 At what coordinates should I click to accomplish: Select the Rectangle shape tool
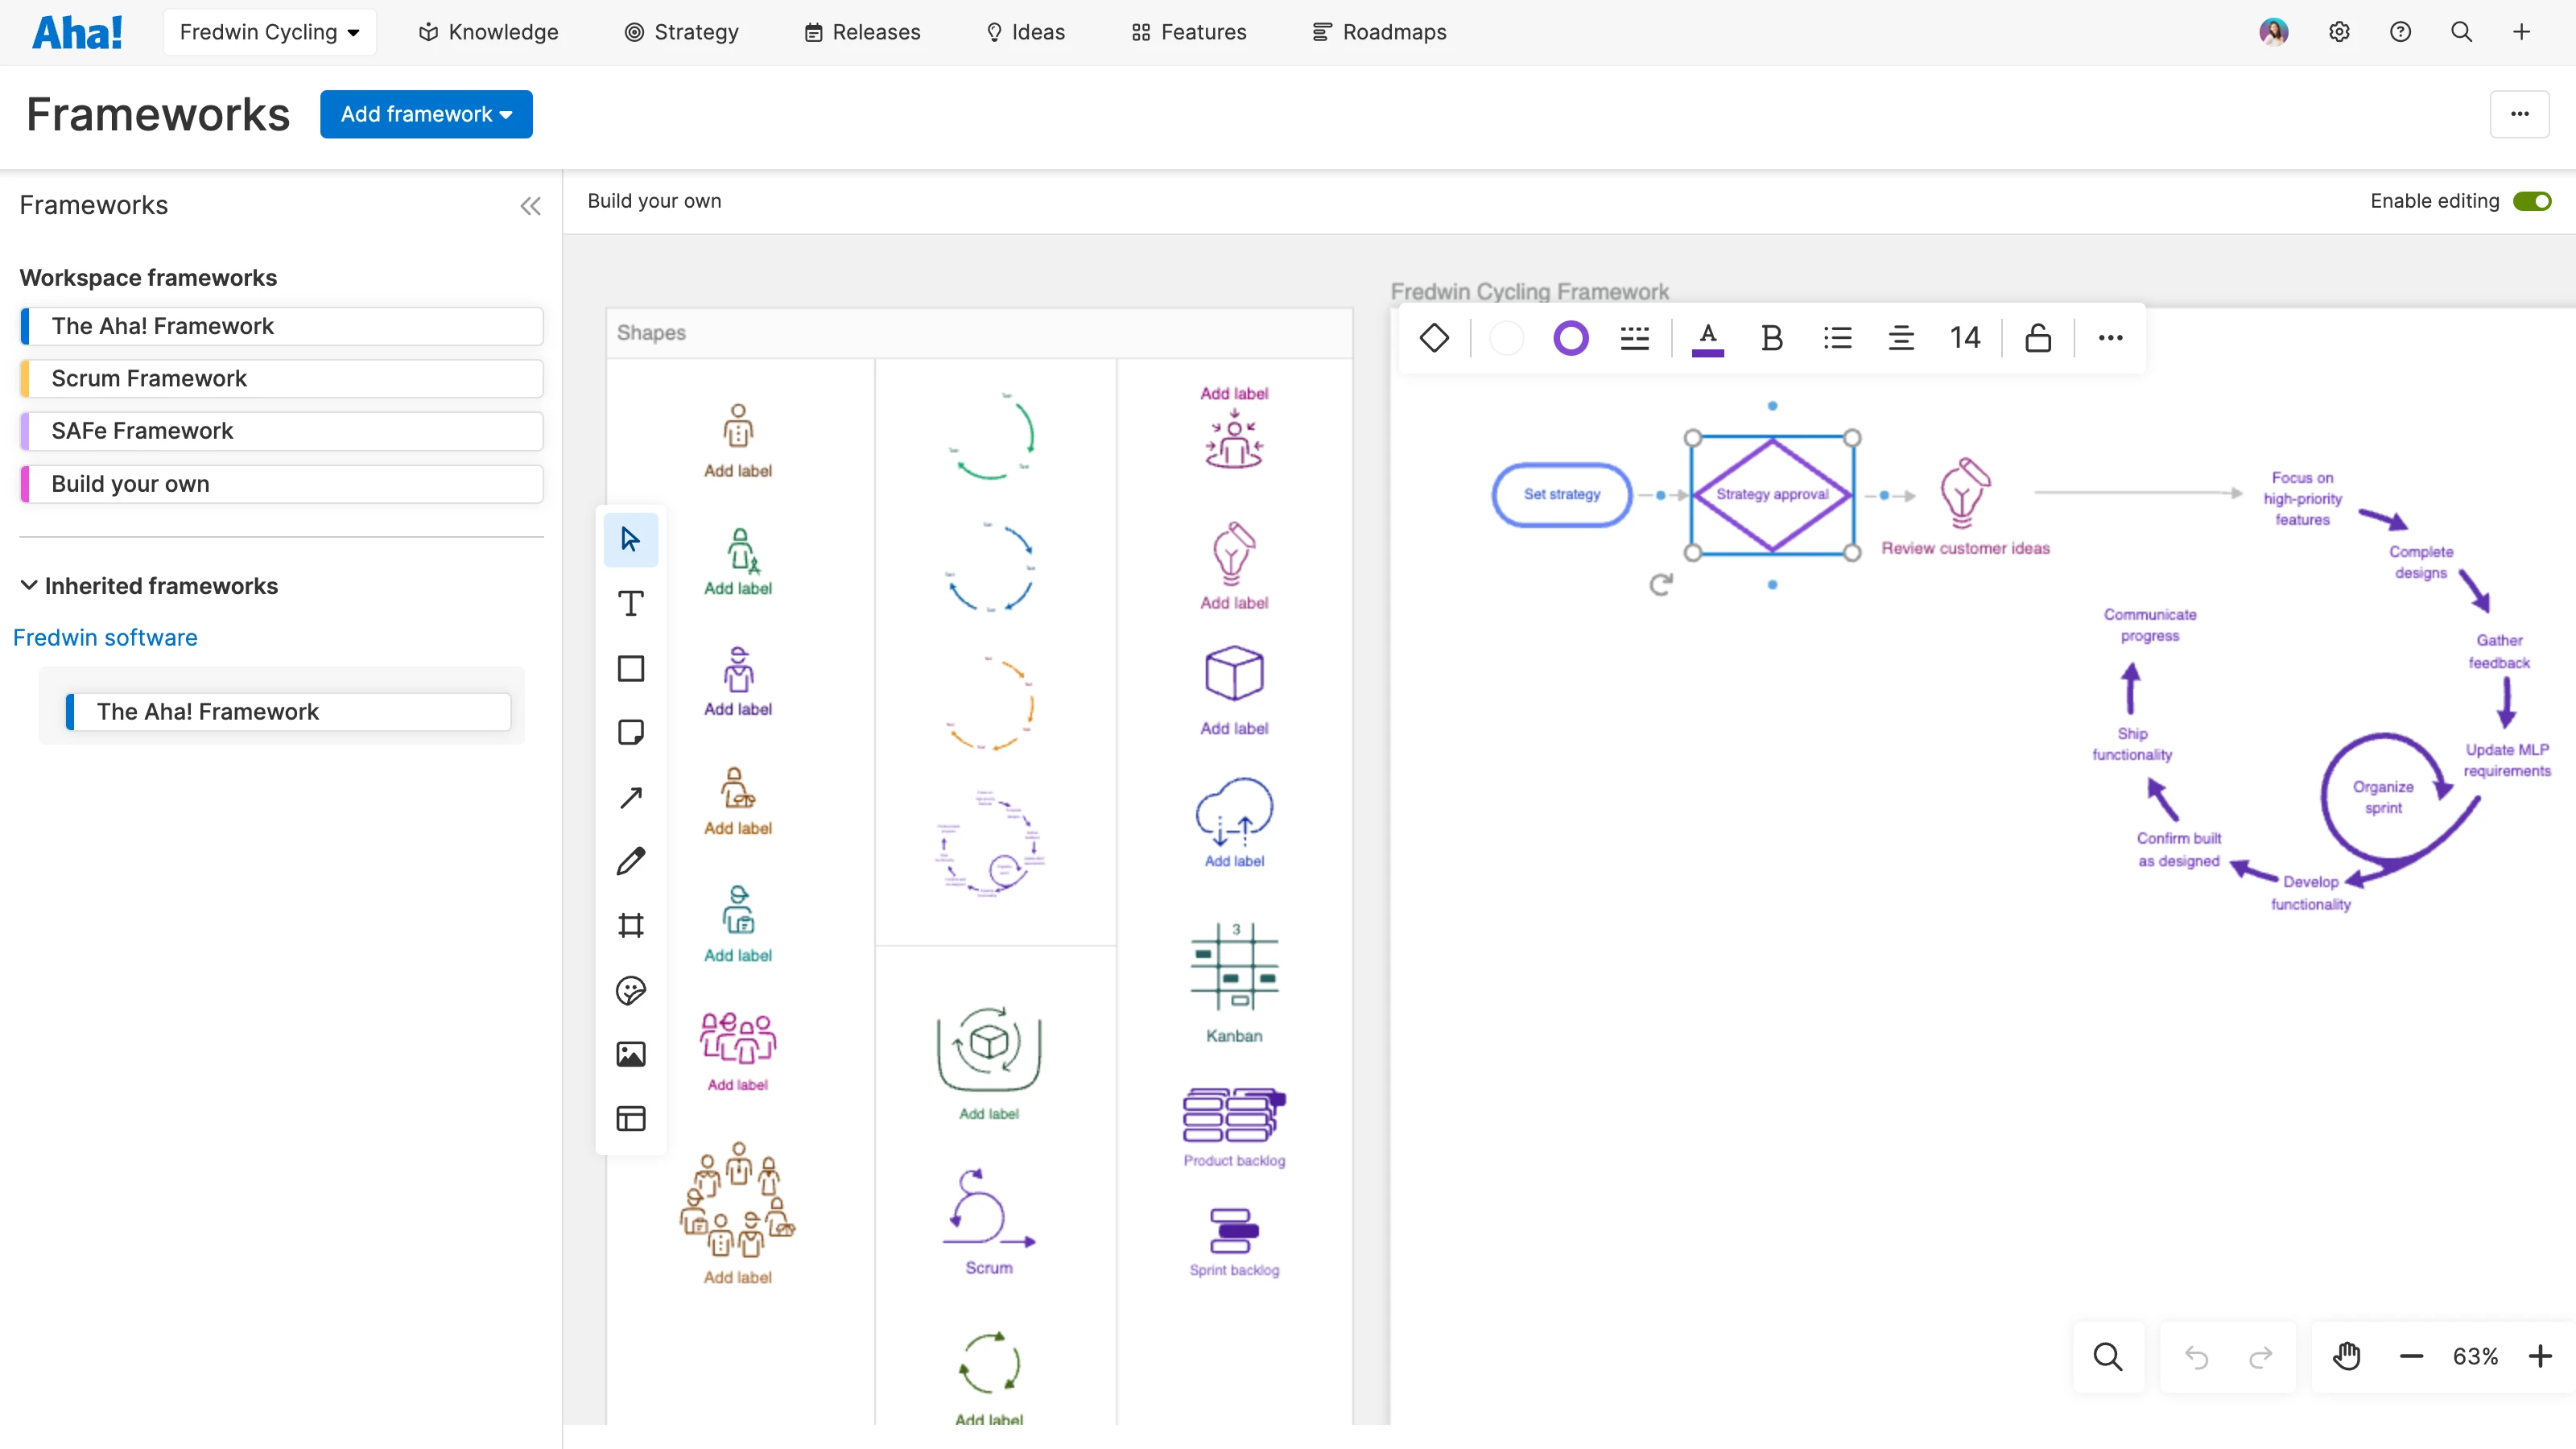[630, 668]
